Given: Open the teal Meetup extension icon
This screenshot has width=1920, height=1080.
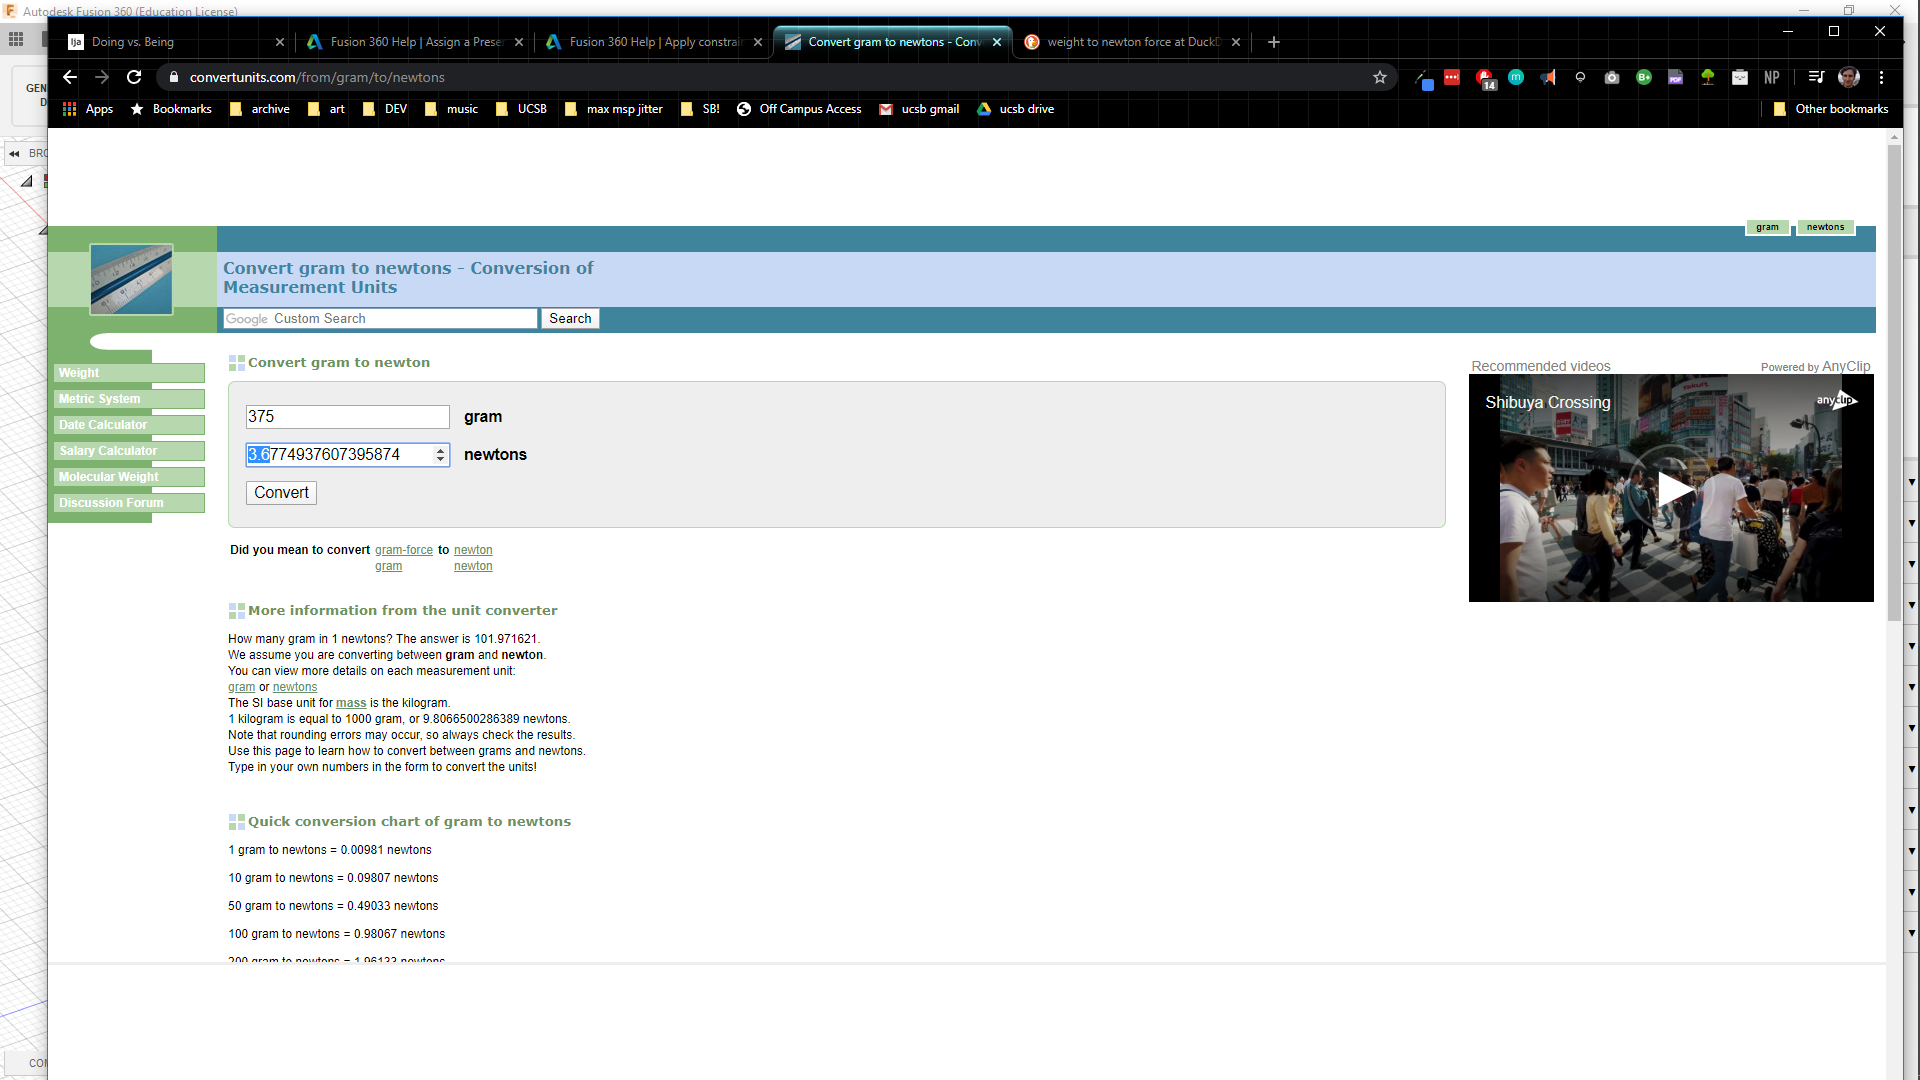Looking at the screenshot, I should pyautogui.click(x=1517, y=78).
